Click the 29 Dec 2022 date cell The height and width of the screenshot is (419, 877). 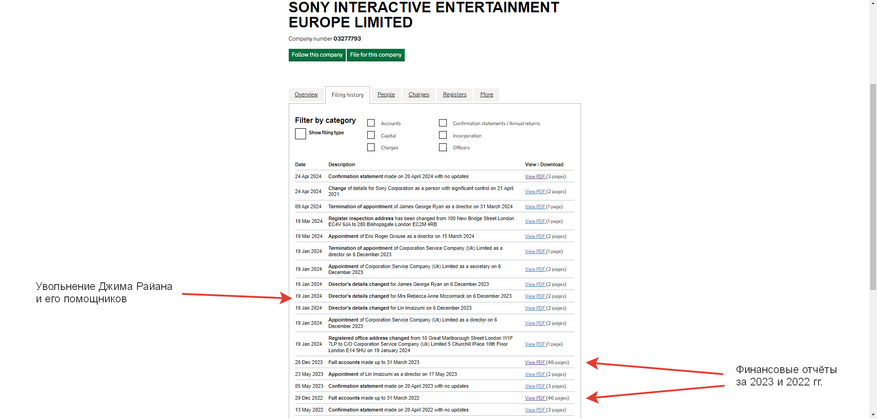(309, 398)
